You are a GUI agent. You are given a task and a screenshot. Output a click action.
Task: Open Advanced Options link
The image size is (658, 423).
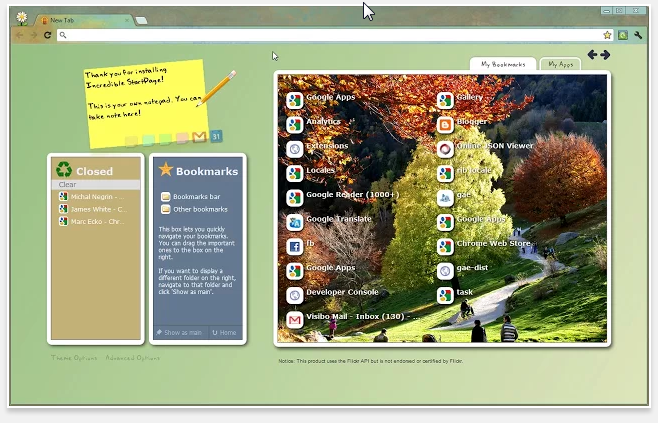pos(132,358)
